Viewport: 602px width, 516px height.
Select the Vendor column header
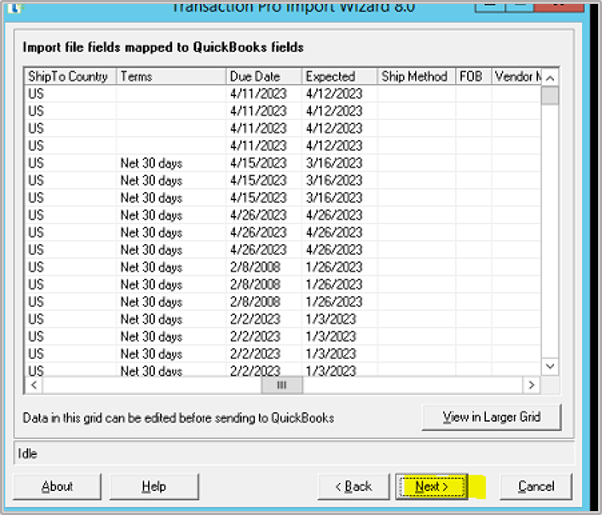tap(517, 76)
